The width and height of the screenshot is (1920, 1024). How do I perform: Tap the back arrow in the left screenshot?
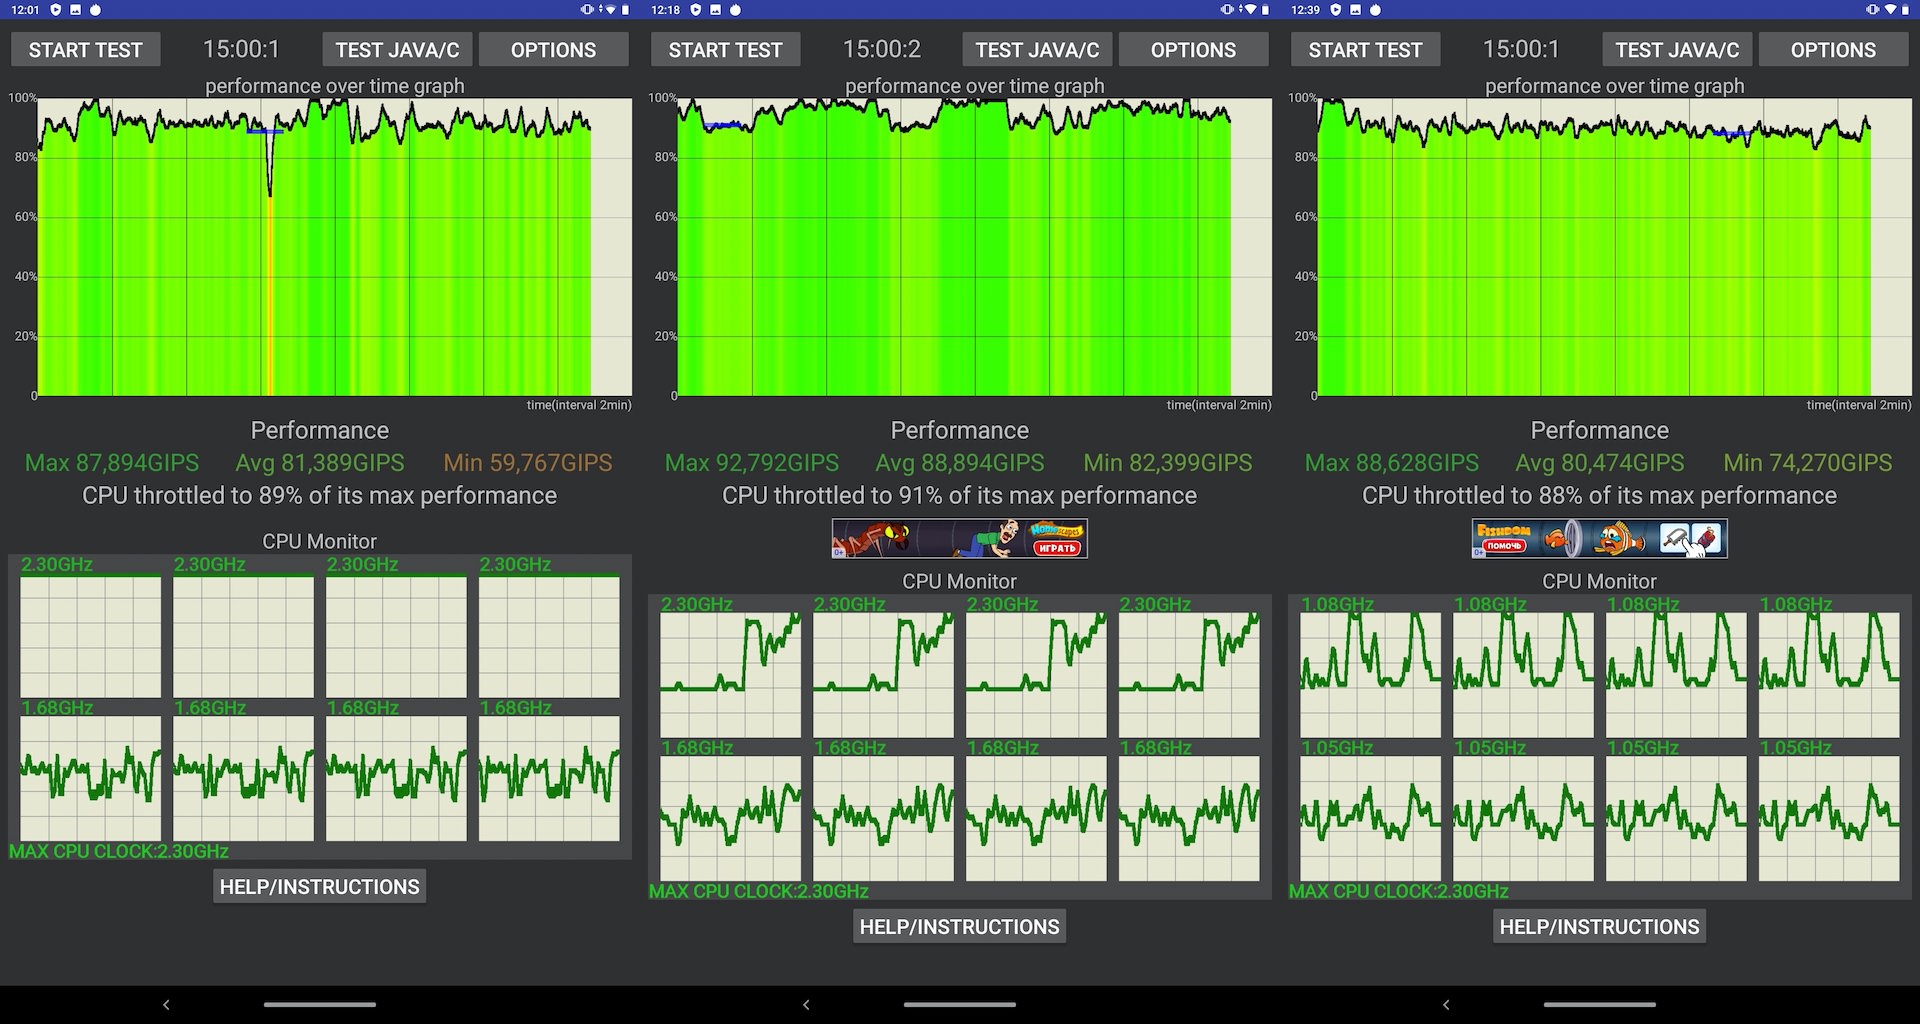coord(166,1004)
